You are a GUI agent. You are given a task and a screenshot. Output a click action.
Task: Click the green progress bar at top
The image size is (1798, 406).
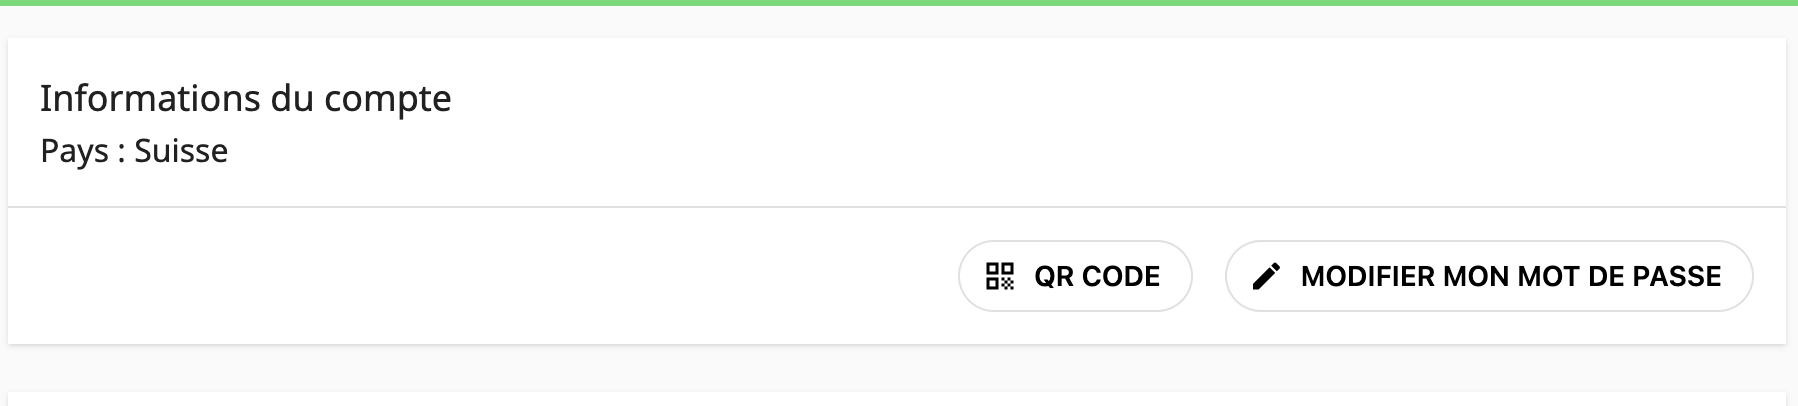(899, 3)
